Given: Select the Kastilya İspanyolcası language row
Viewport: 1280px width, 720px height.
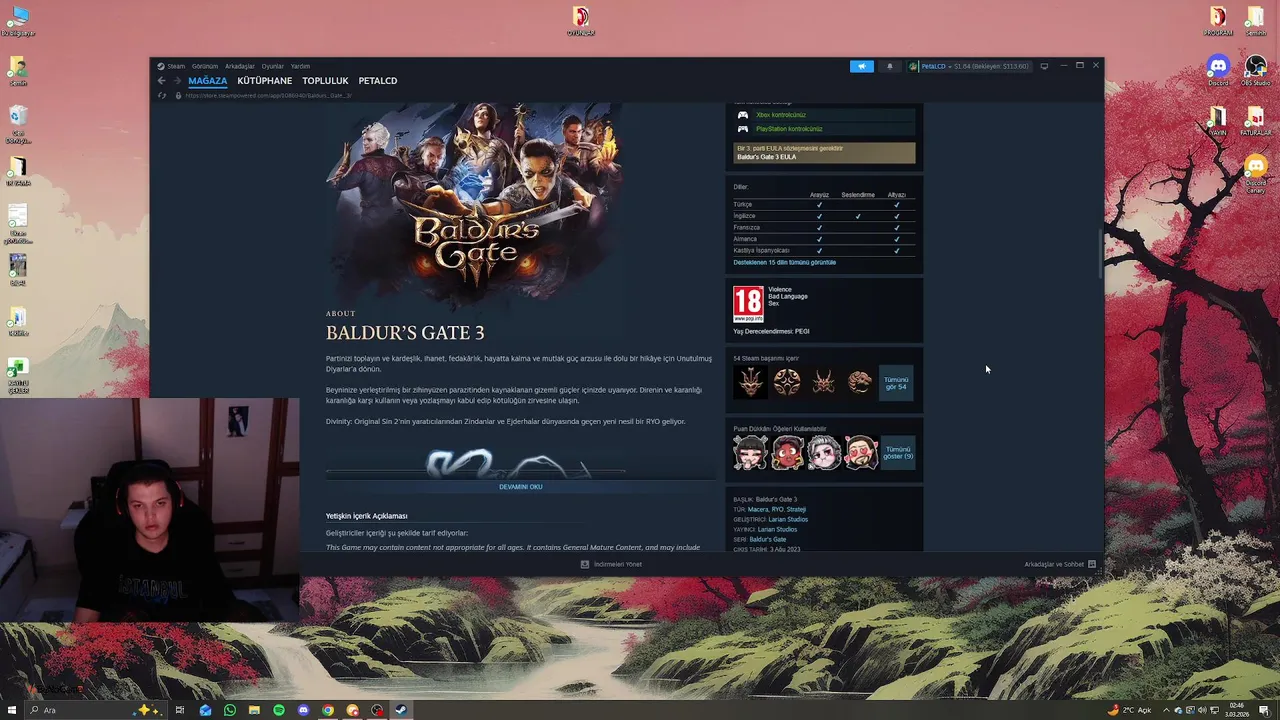Looking at the screenshot, I should tap(824, 250).
